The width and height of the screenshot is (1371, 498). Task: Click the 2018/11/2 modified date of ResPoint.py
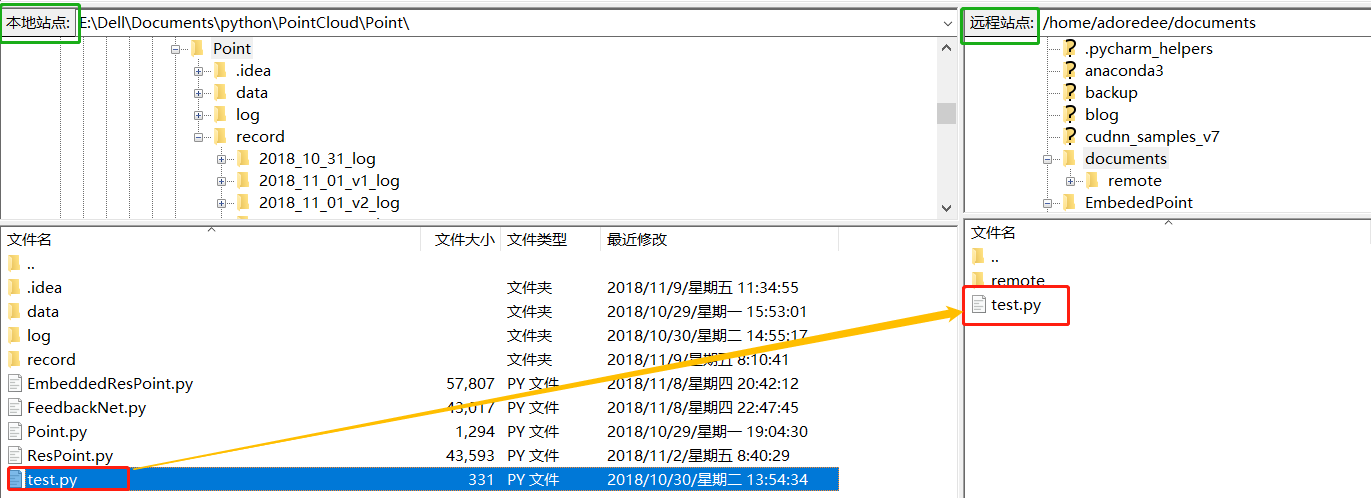pyautogui.click(x=697, y=455)
